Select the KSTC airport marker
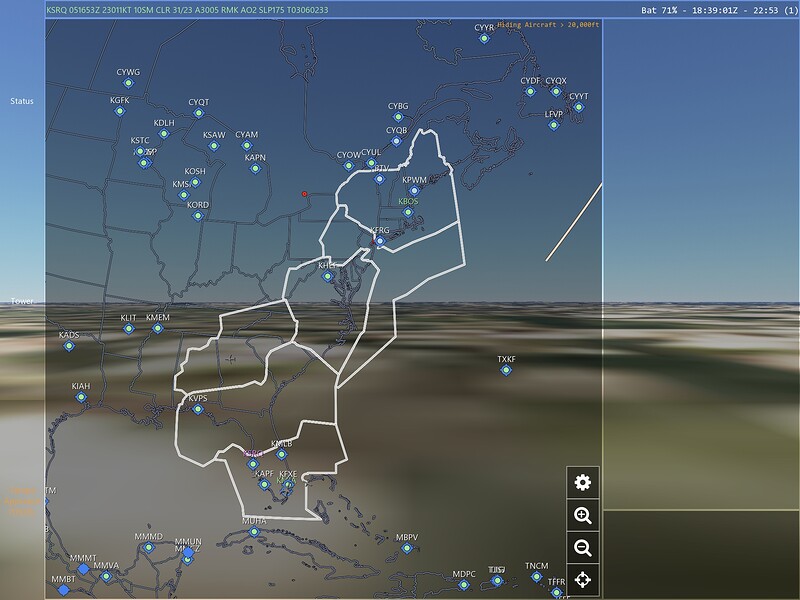800x600 pixels. point(140,151)
